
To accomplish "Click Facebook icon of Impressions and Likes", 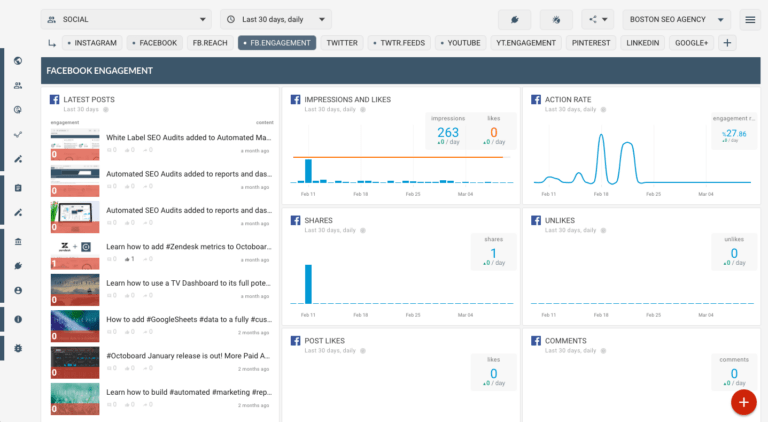I will coord(295,99).
